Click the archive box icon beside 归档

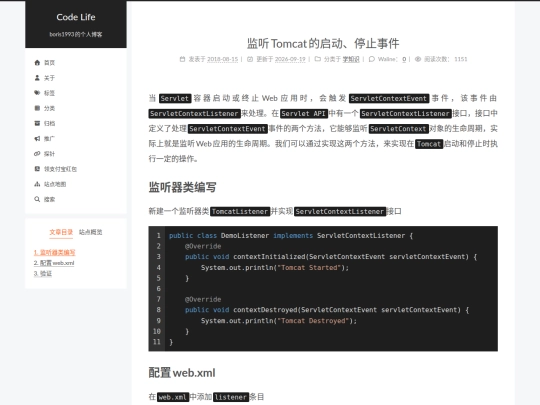point(37,123)
